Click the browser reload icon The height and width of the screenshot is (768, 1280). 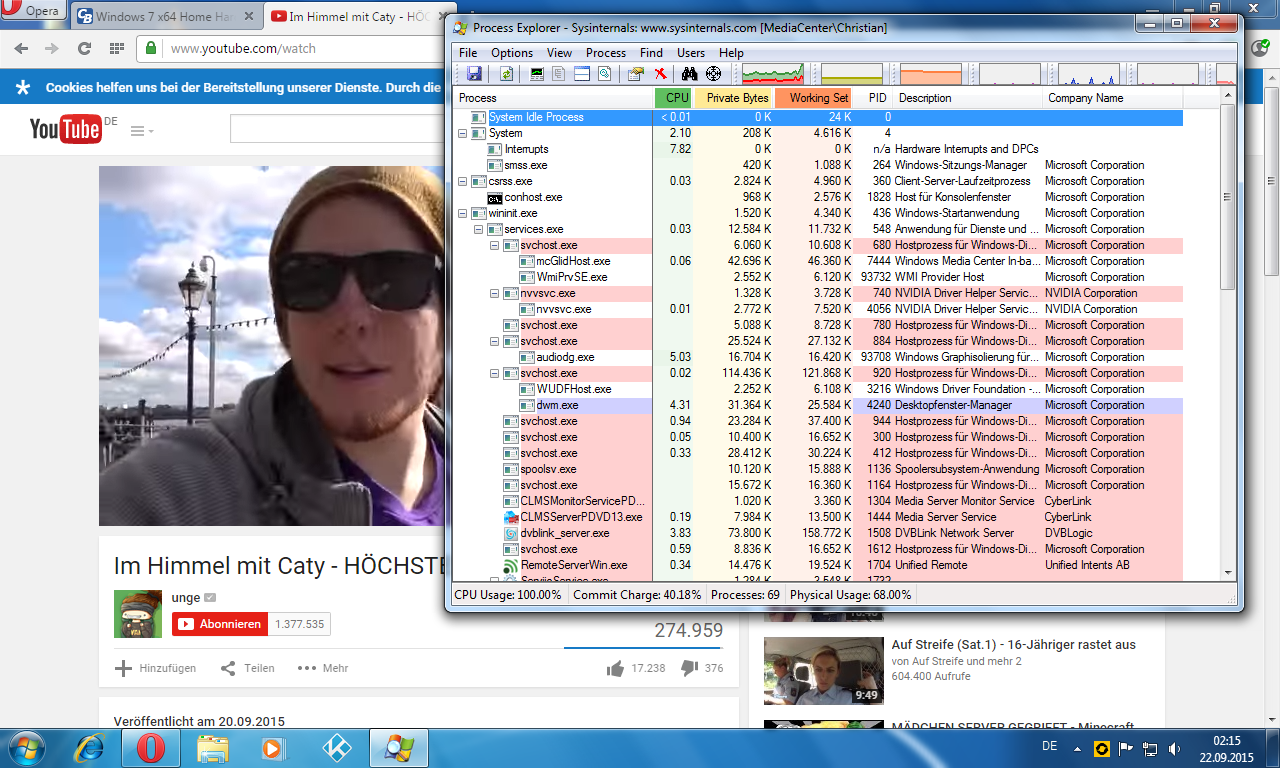[x=84, y=48]
